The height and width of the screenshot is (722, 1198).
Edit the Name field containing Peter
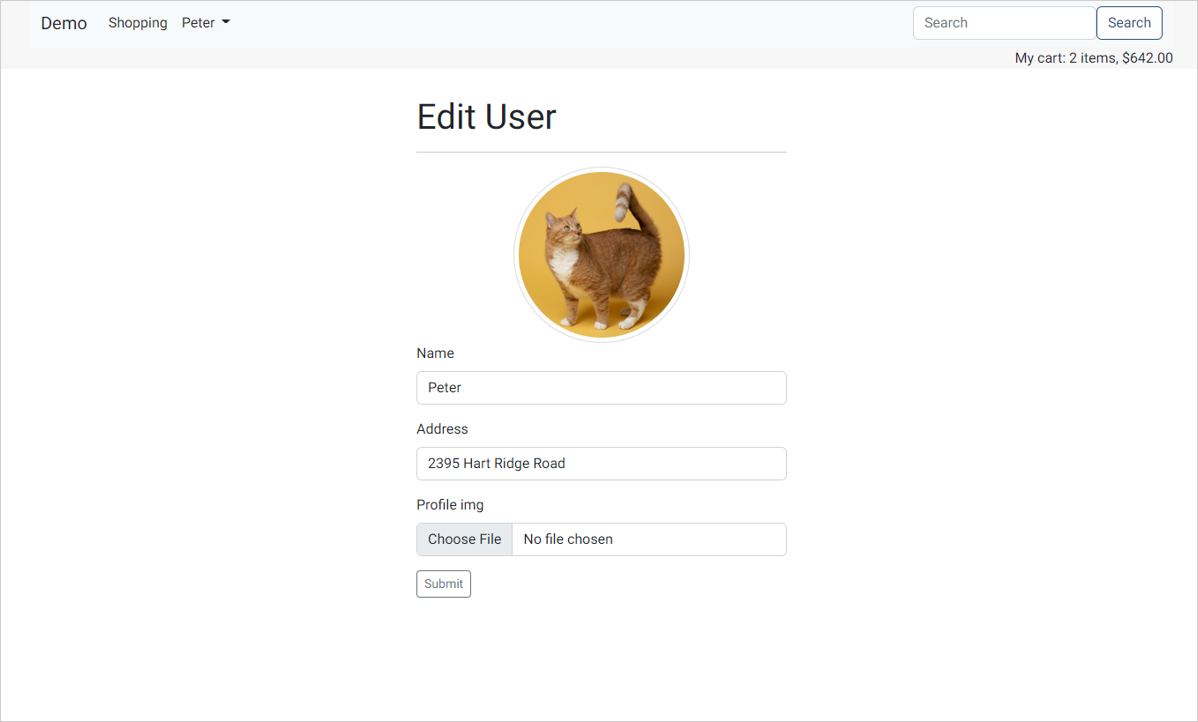tap(601, 388)
